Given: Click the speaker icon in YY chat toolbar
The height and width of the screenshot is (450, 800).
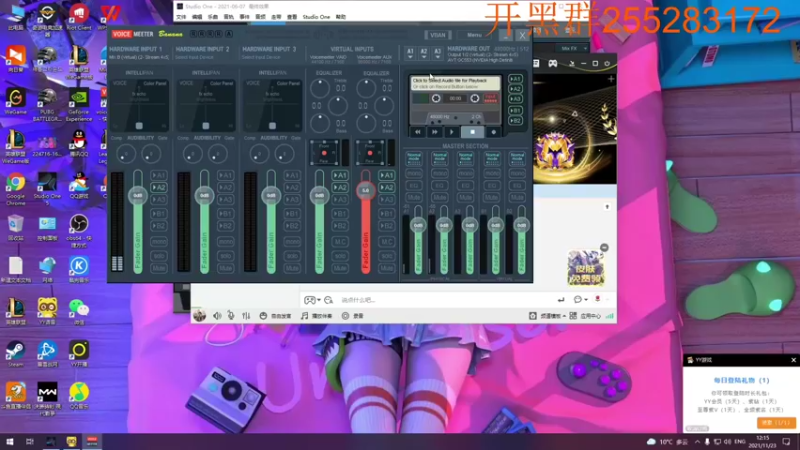Looking at the screenshot, I should tap(217, 316).
